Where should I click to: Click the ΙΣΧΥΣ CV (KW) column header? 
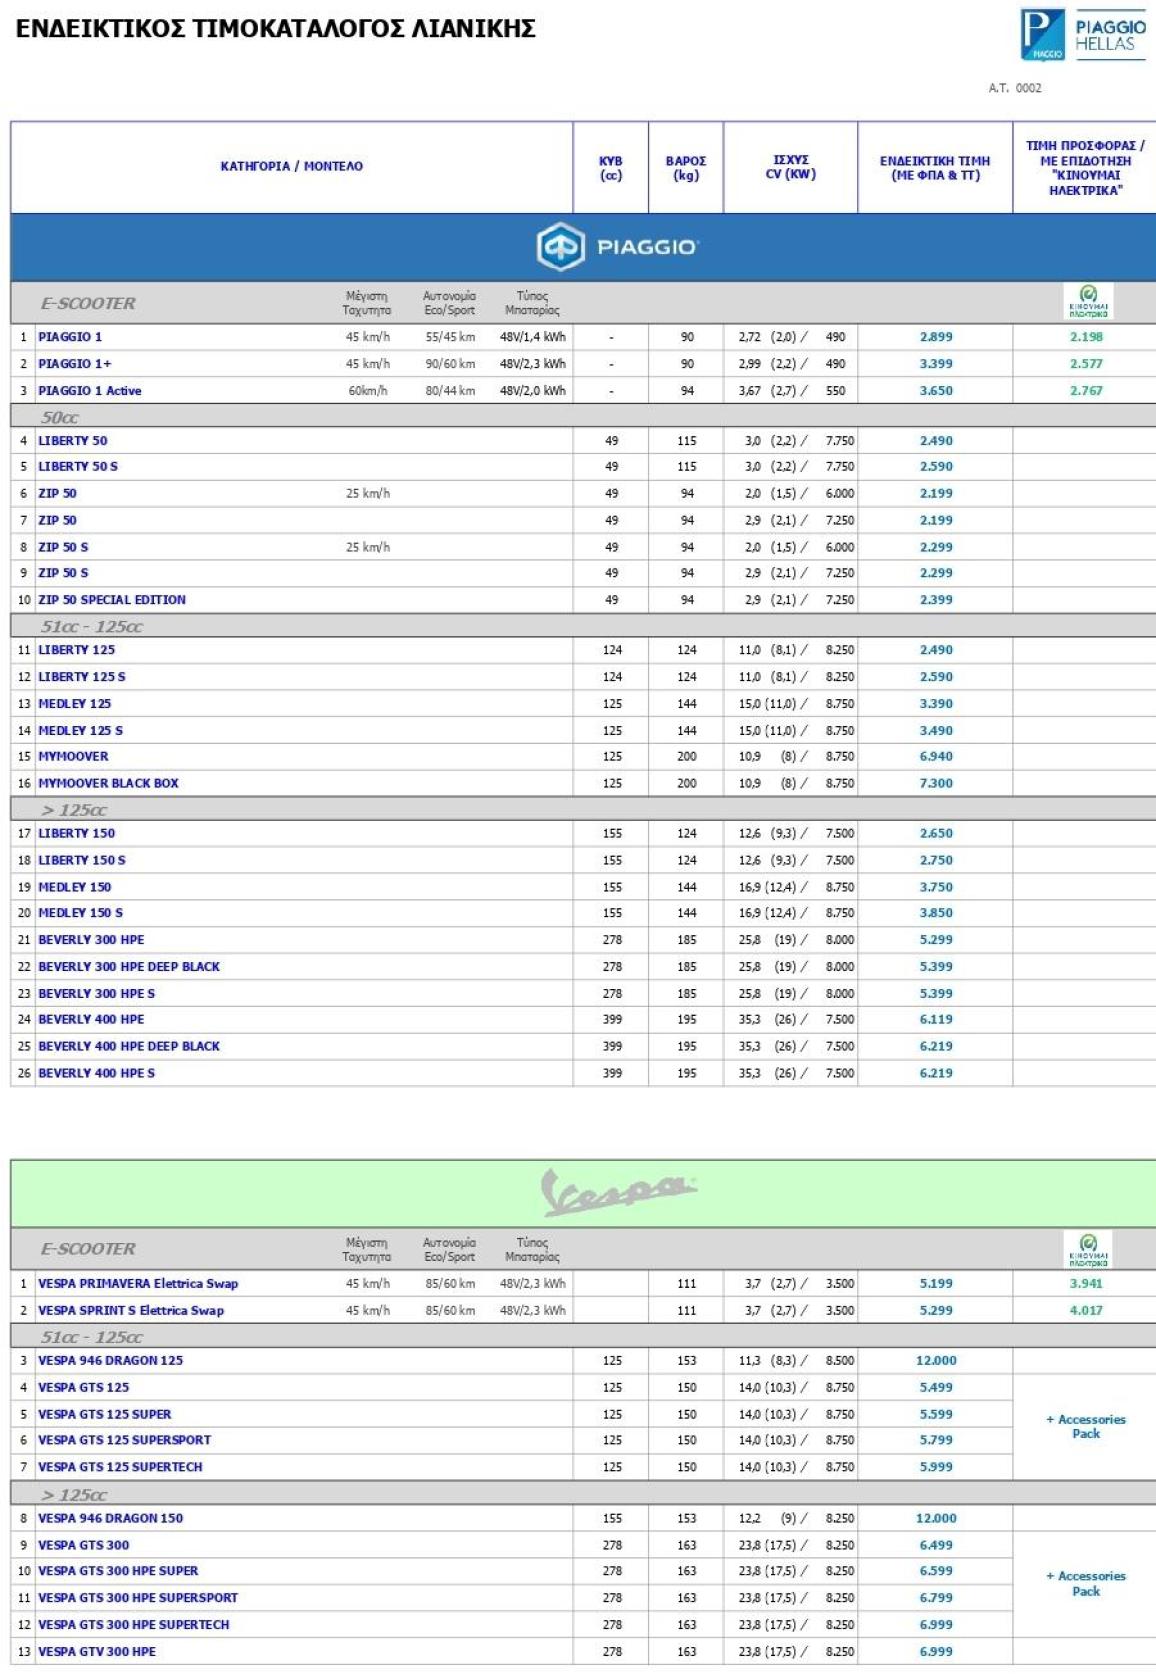click(x=790, y=167)
